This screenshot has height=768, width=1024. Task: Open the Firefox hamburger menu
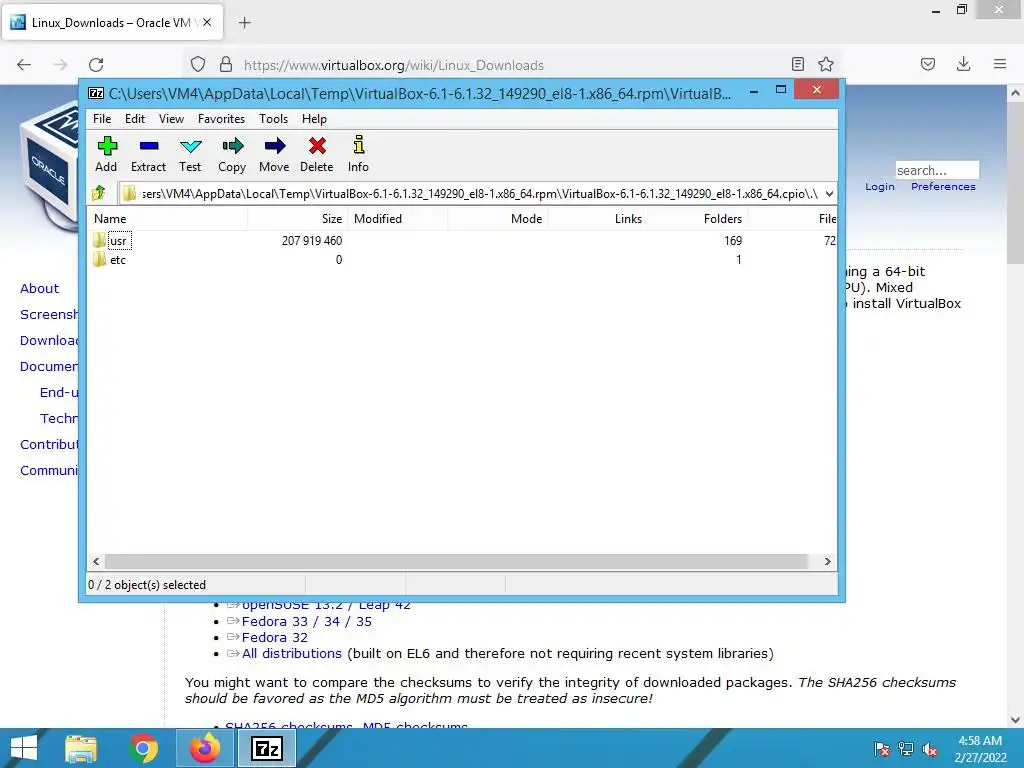click(x=1000, y=64)
